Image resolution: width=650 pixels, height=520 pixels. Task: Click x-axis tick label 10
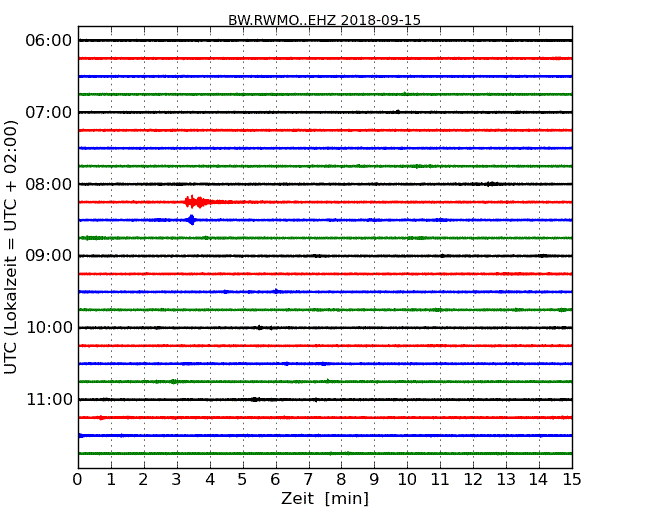click(407, 480)
